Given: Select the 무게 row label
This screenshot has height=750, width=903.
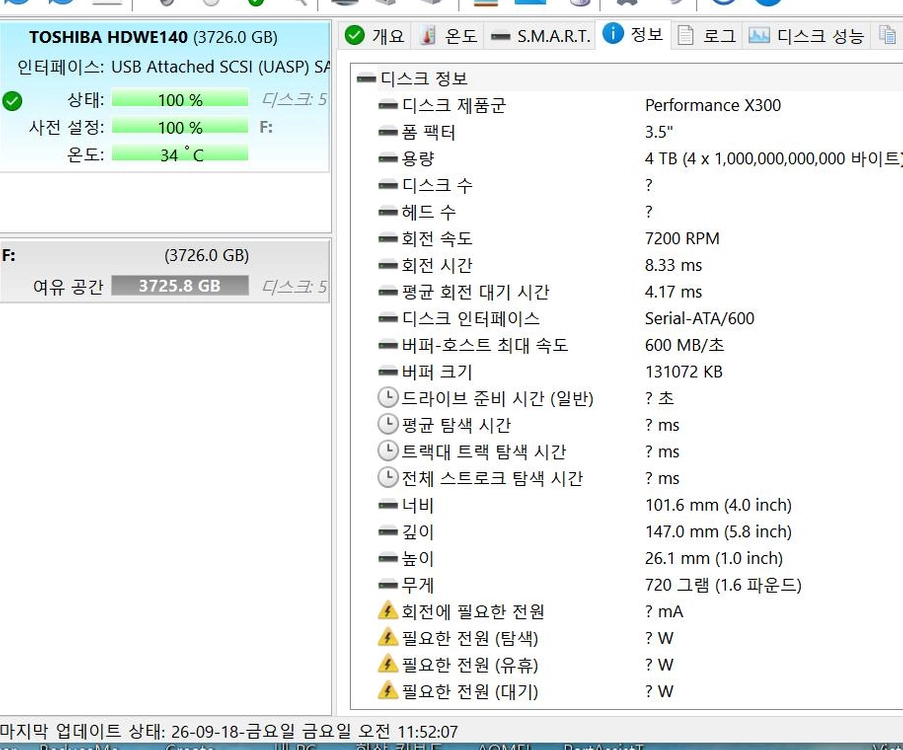Looking at the screenshot, I should pos(418,585).
